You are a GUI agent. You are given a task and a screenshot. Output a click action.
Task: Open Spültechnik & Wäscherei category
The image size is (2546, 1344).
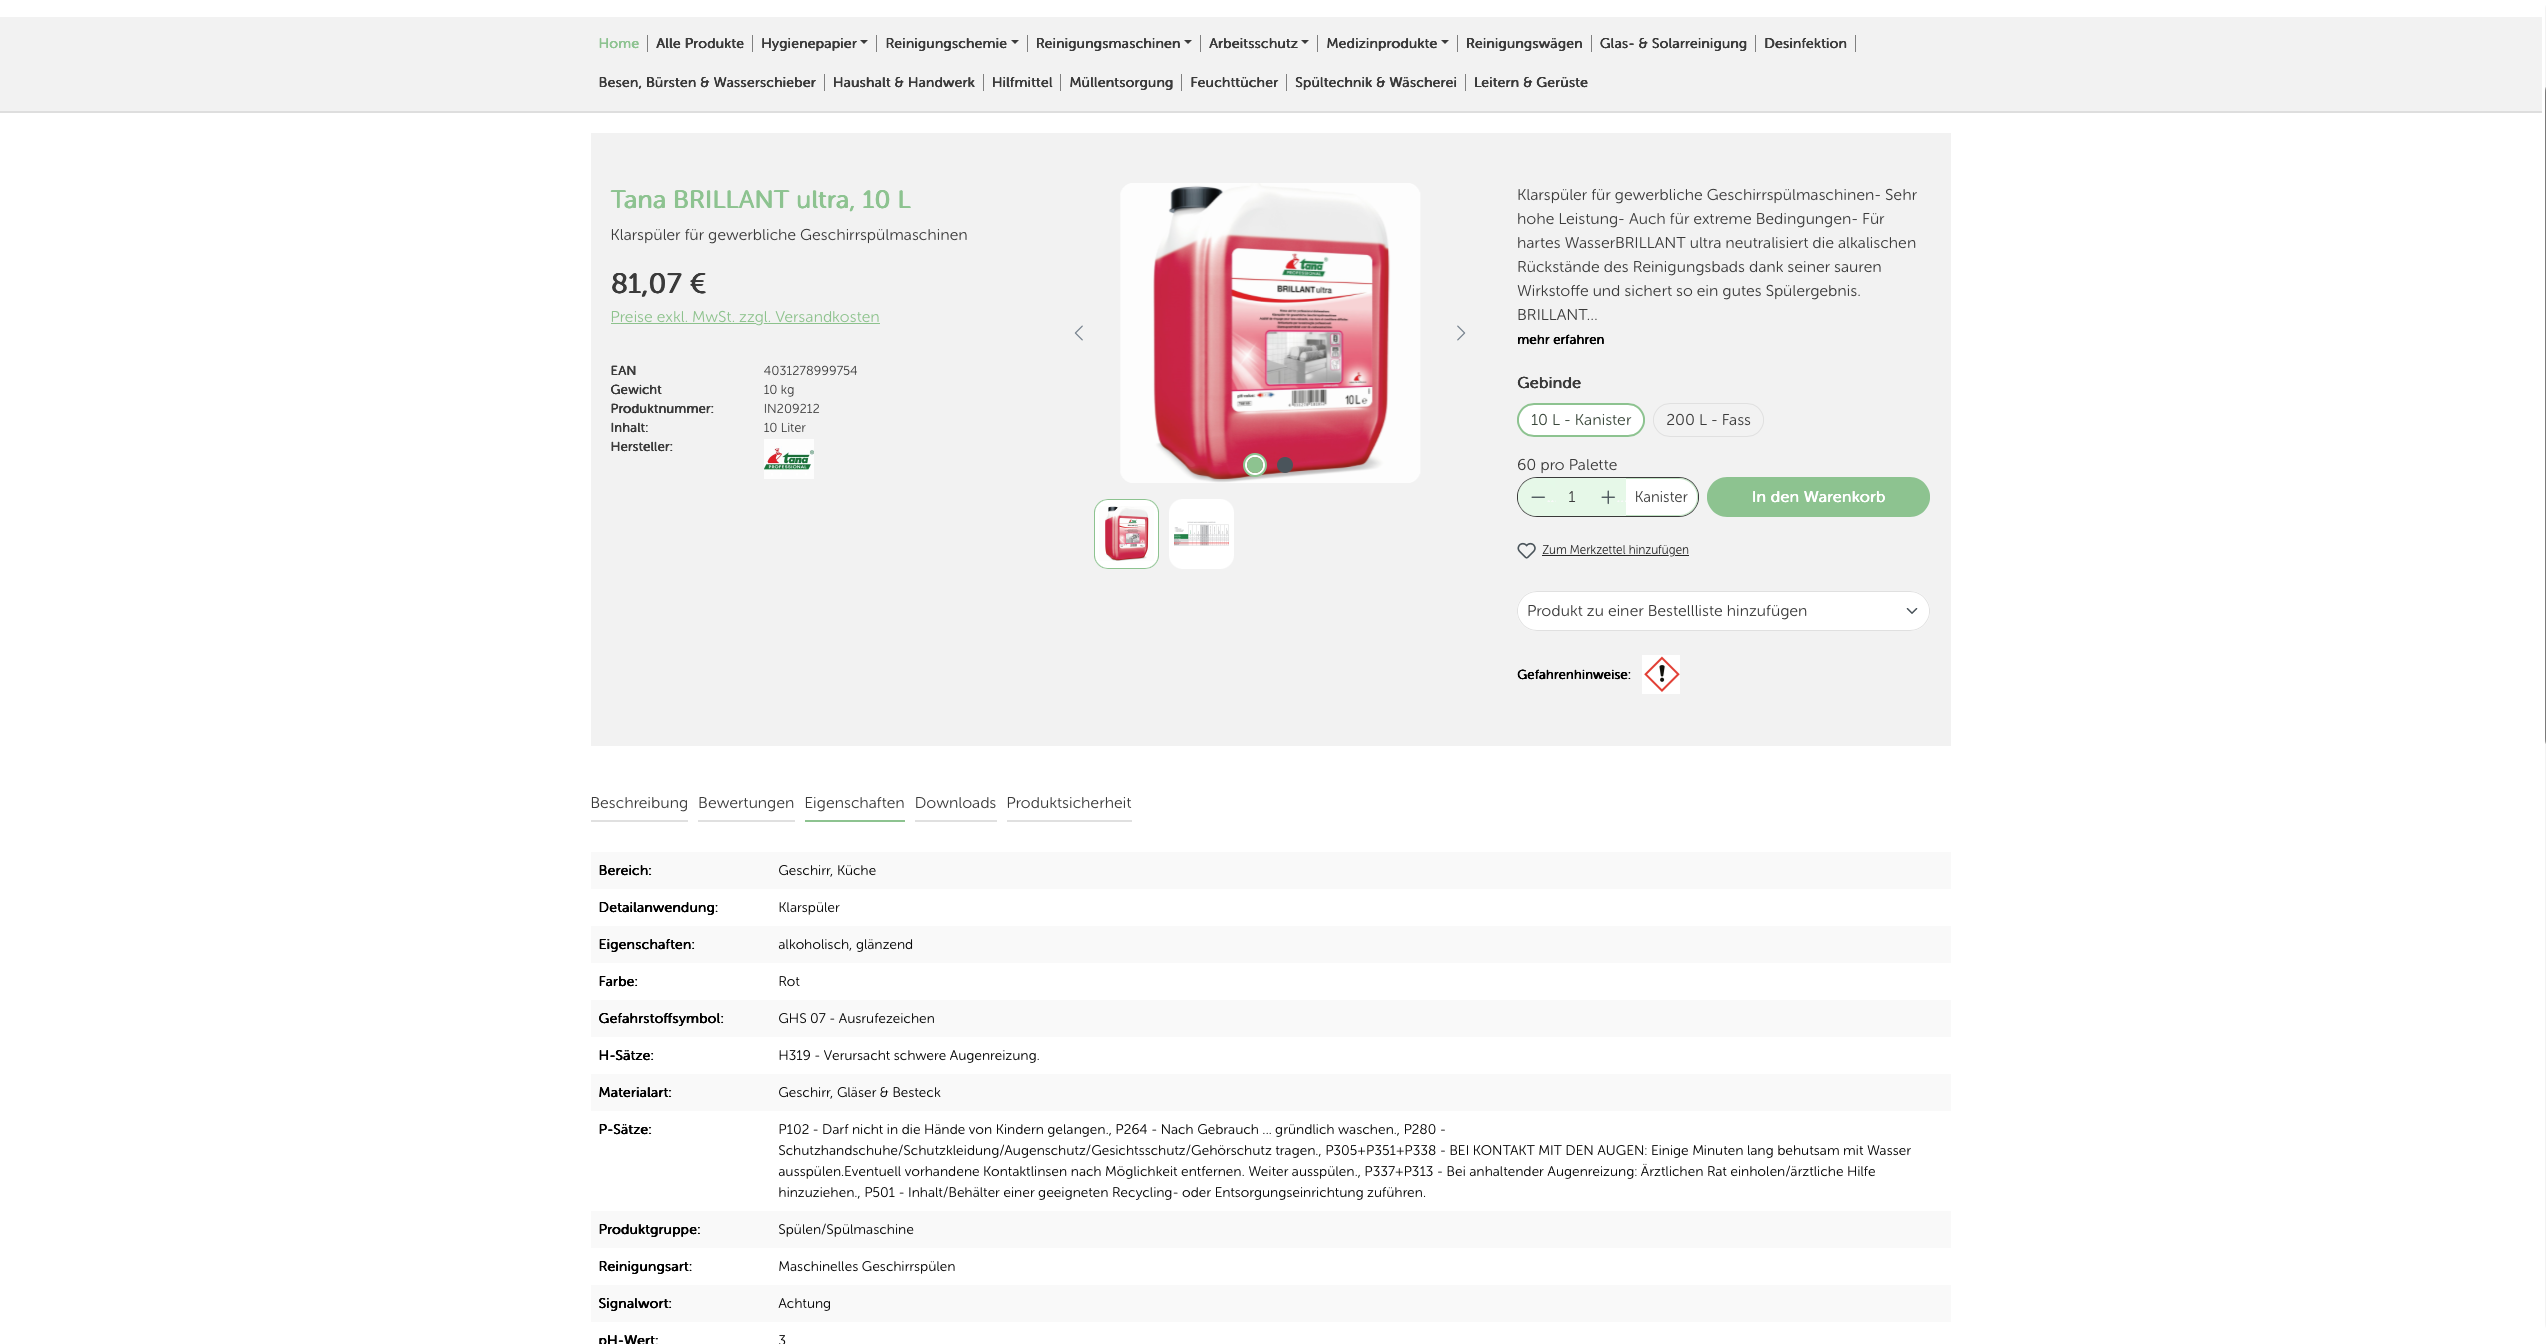(1376, 82)
